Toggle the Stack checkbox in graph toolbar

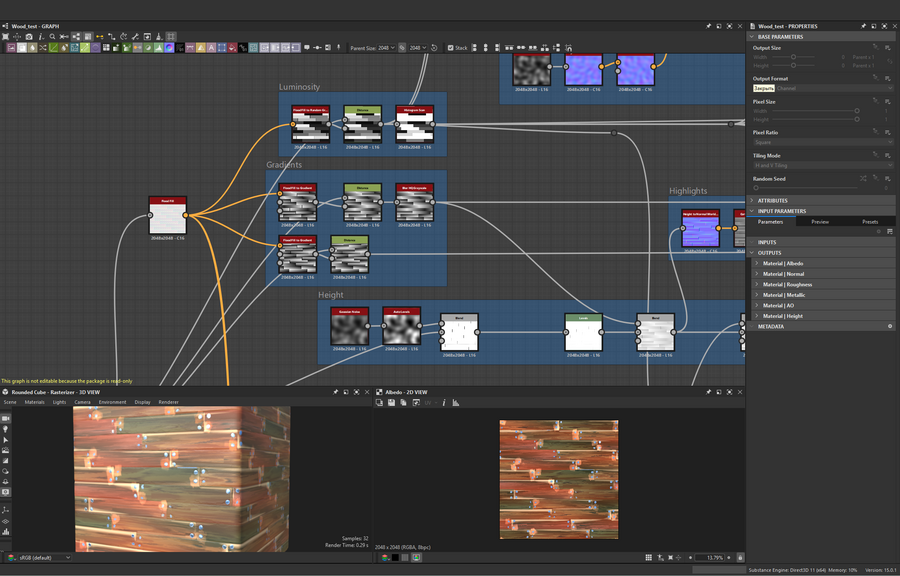tap(451, 47)
